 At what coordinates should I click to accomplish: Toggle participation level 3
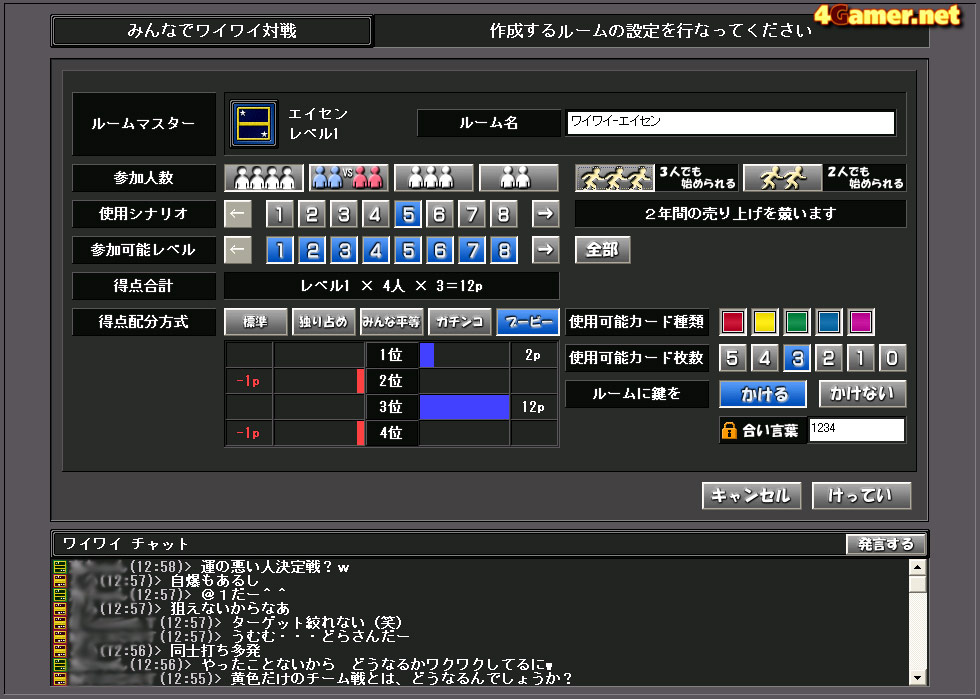(344, 250)
